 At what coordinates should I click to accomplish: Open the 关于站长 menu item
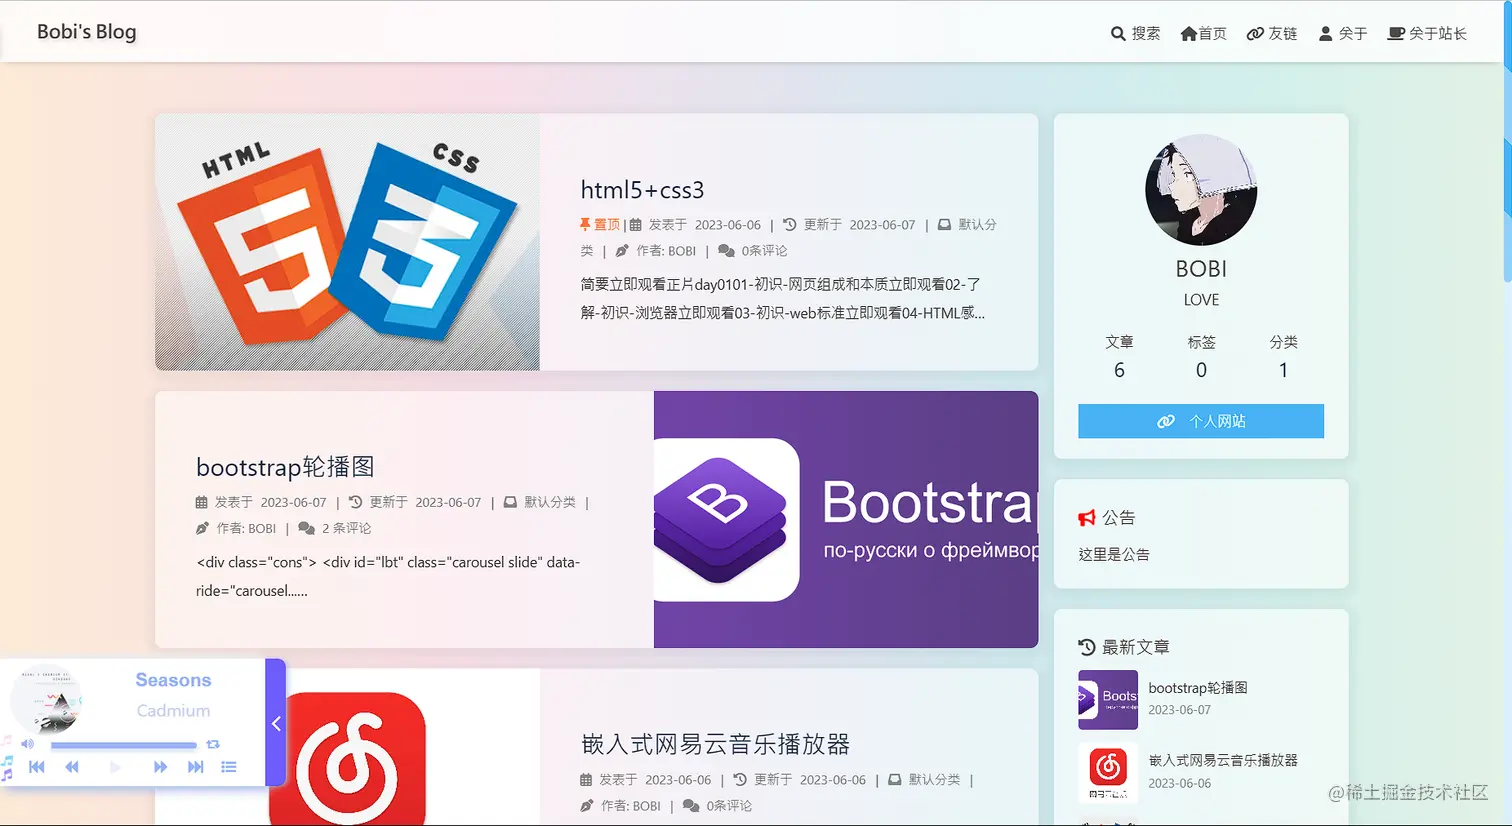[x=1427, y=33]
